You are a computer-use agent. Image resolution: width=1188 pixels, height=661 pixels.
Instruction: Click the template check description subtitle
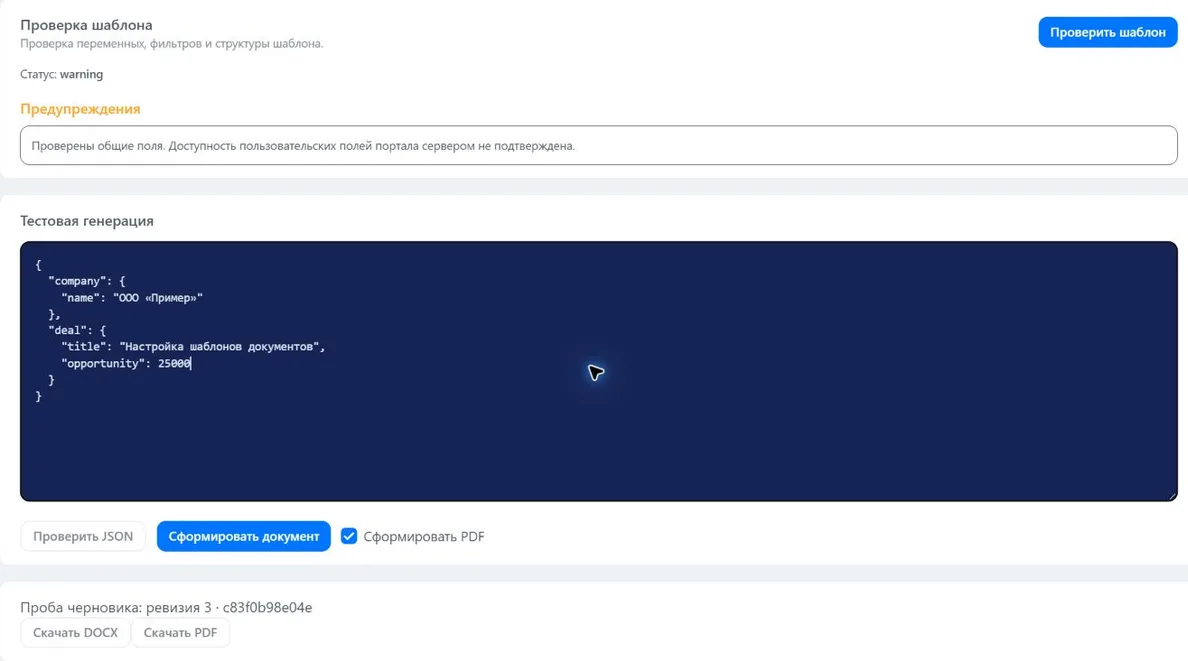tap(171, 44)
